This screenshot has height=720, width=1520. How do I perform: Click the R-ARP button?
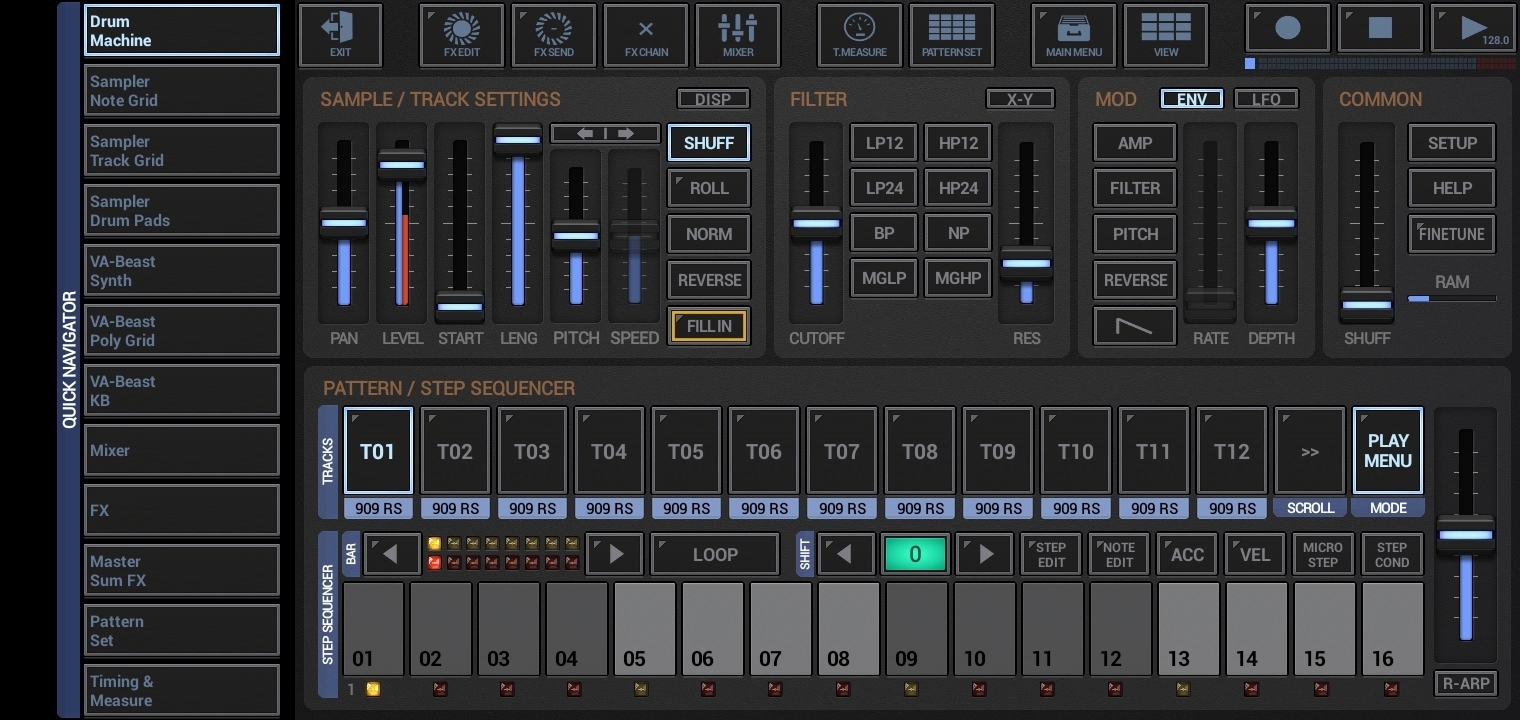point(1466,683)
